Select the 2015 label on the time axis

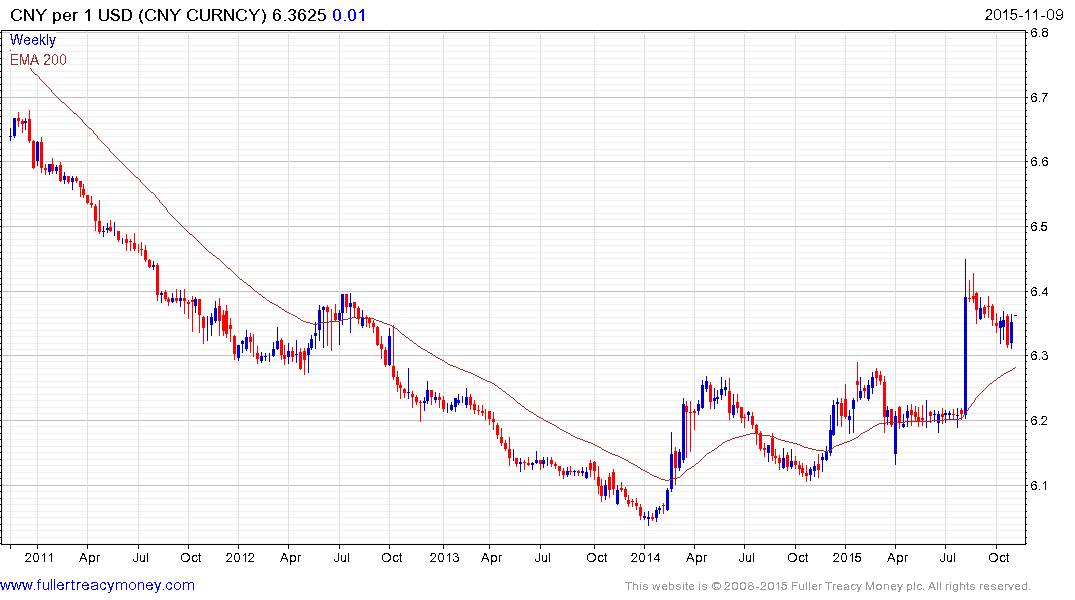click(847, 557)
